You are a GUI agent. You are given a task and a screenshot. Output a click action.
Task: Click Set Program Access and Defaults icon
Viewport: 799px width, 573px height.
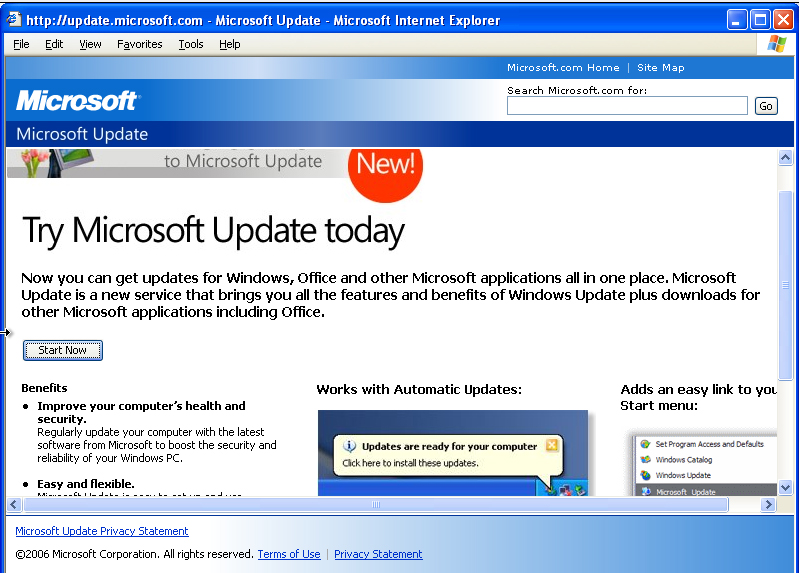tap(646, 444)
